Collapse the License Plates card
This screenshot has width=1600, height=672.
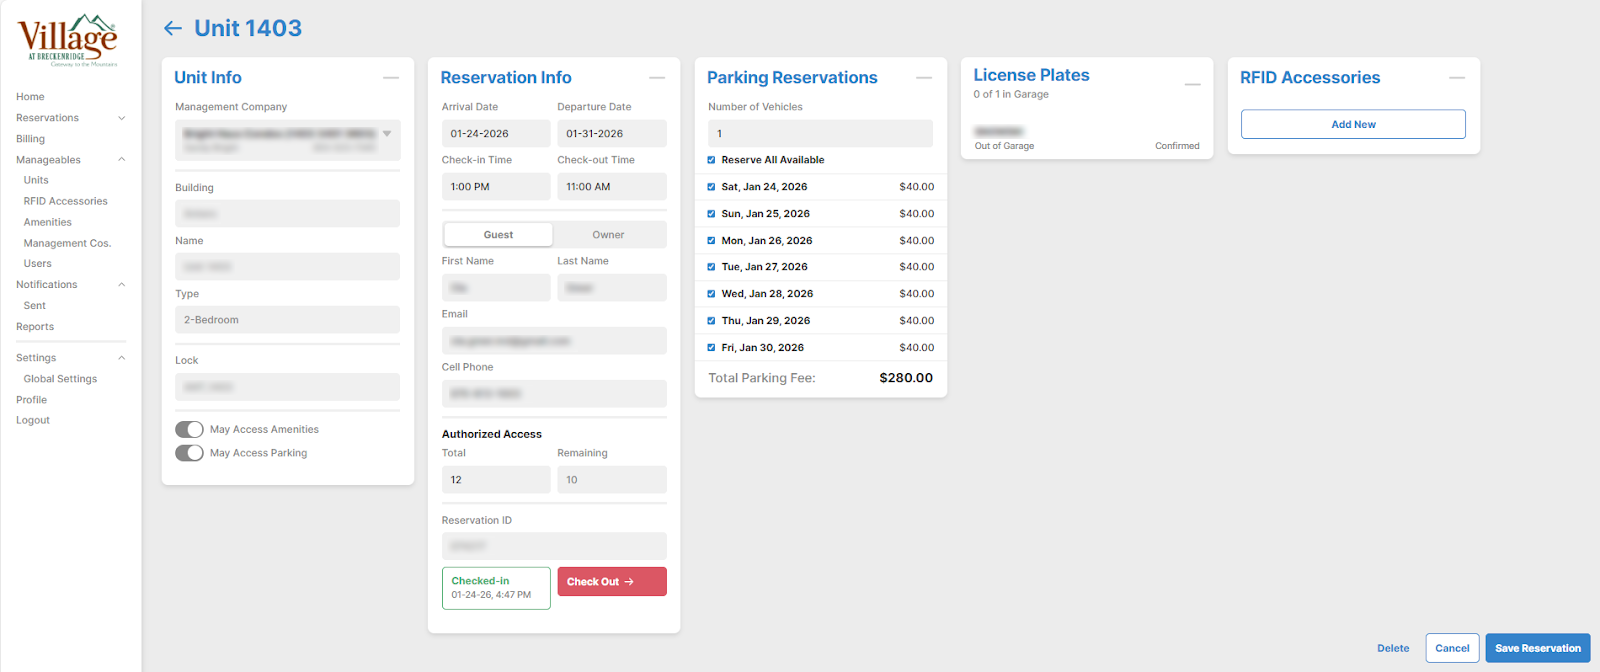point(1192,85)
